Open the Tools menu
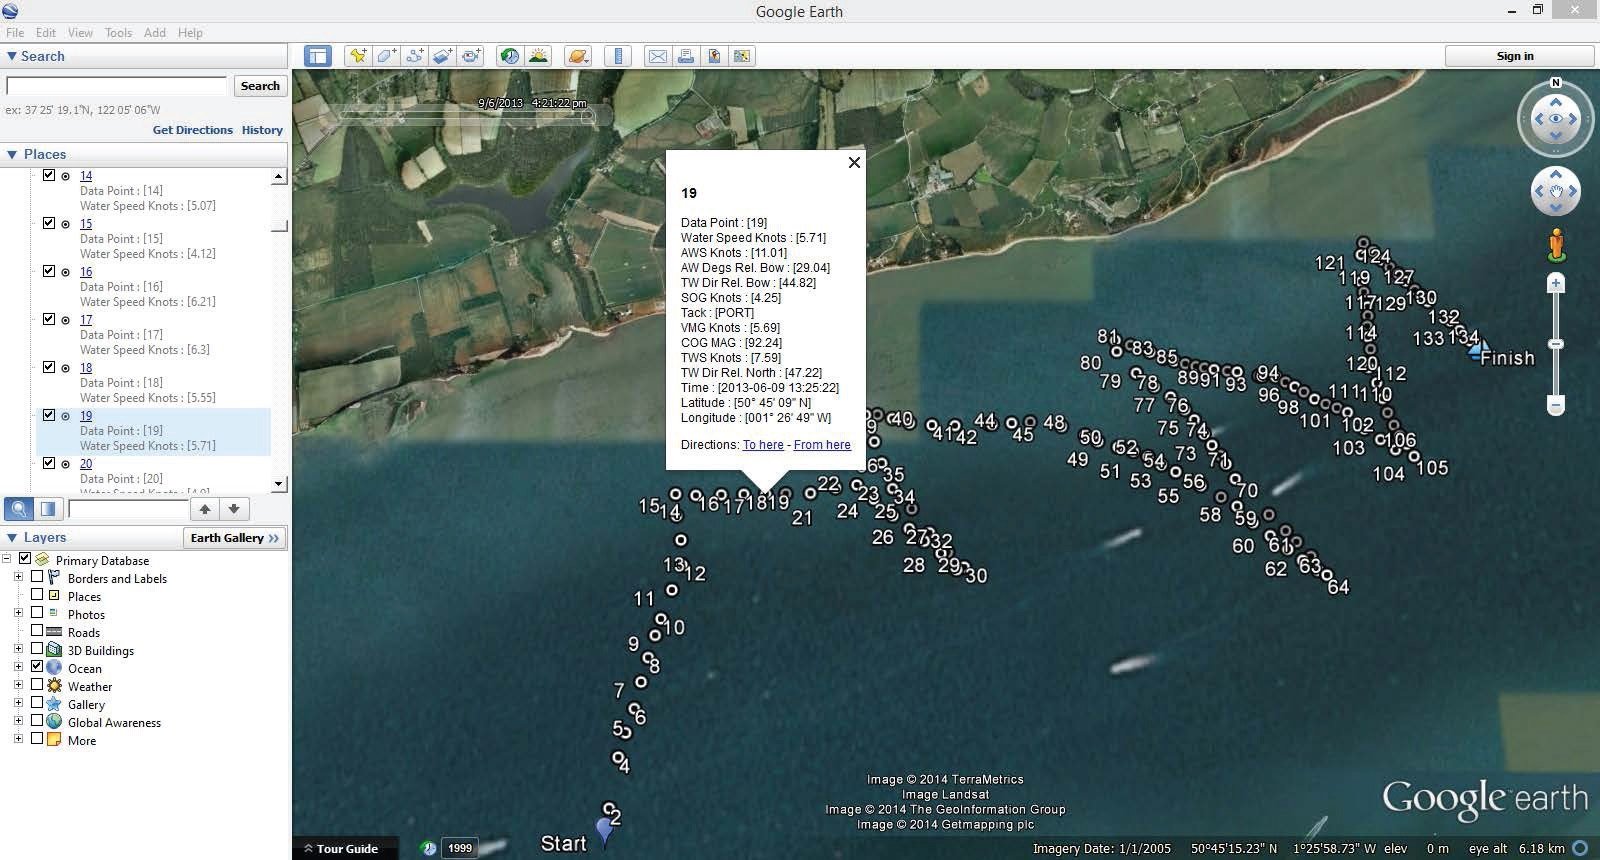Viewport: 1600px width, 860px height. pos(118,32)
